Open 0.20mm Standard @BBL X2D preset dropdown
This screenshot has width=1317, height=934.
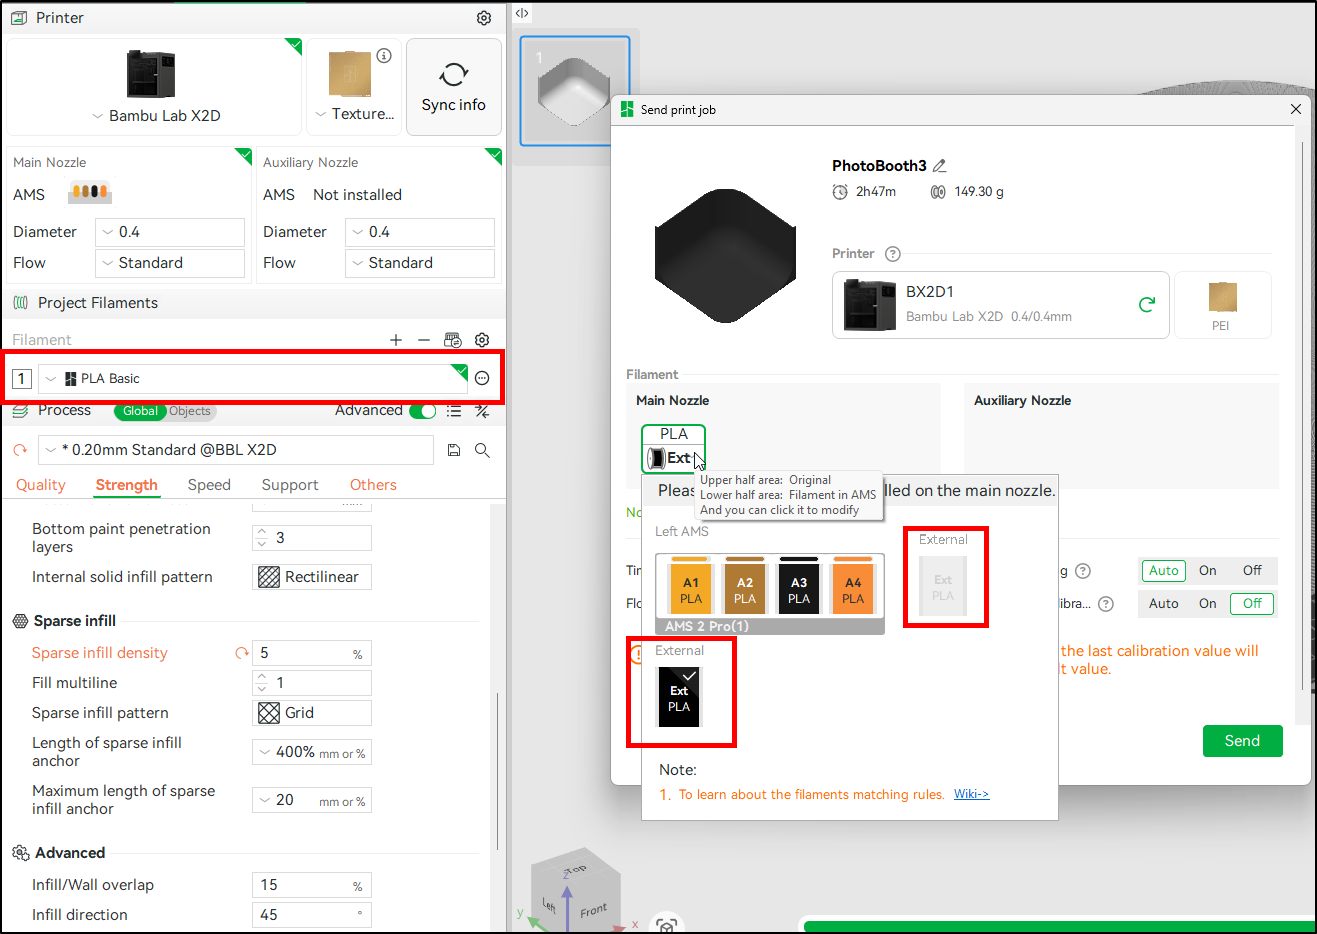coord(236,450)
